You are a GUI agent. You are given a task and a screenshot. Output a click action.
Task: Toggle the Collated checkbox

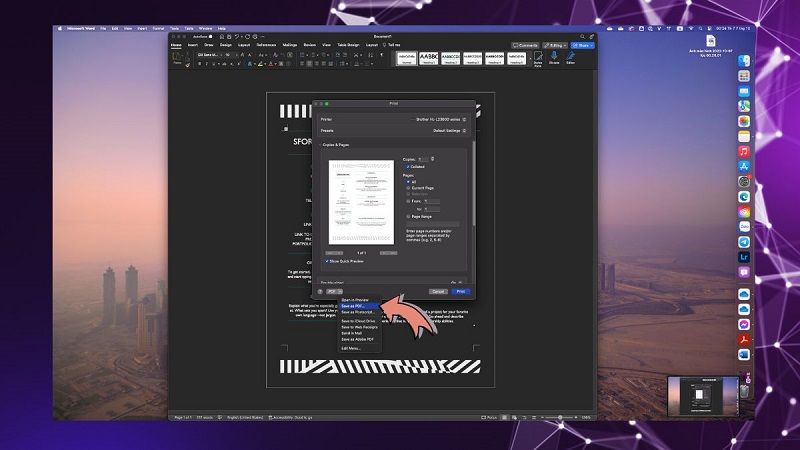pyautogui.click(x=408, y=167)
